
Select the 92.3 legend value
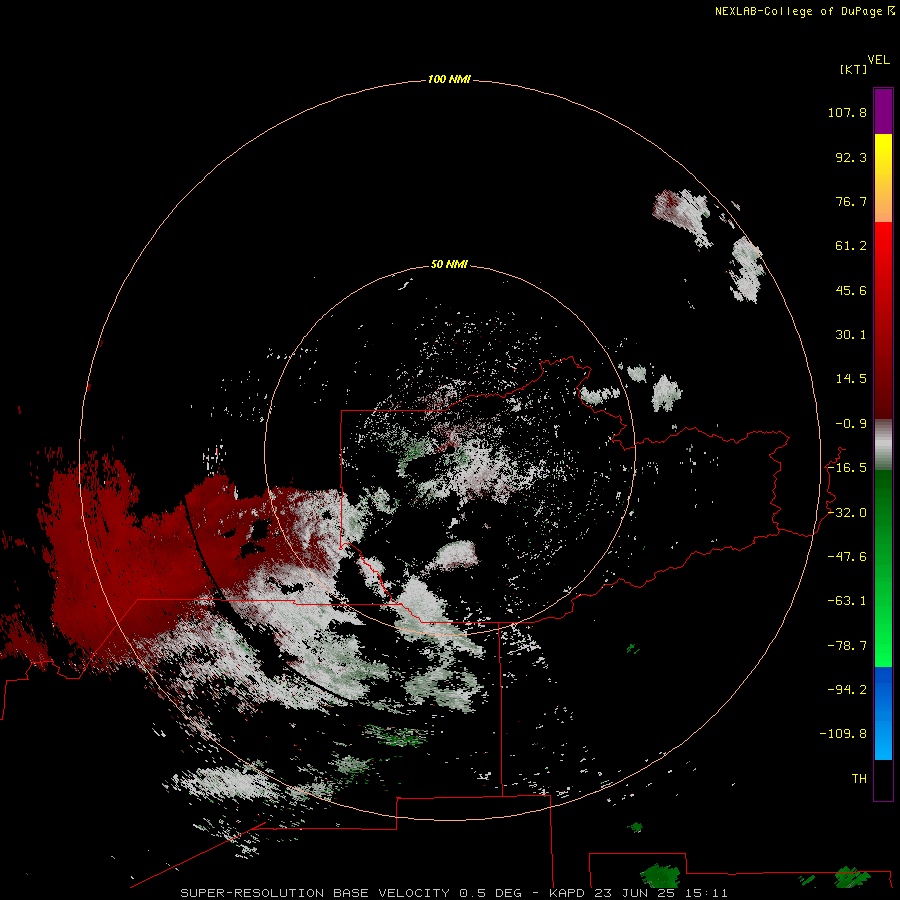click(x=851, y=157)
